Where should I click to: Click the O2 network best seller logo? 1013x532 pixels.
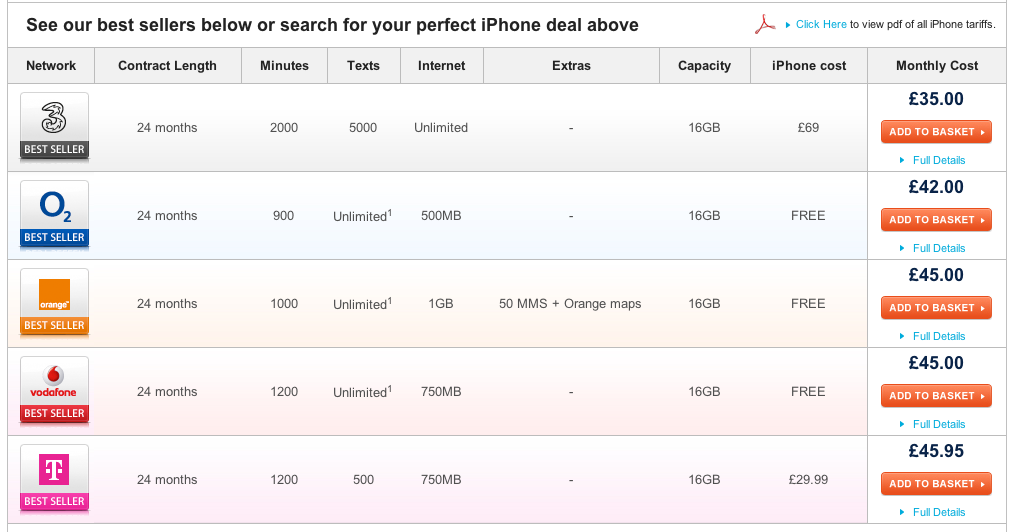54,214
